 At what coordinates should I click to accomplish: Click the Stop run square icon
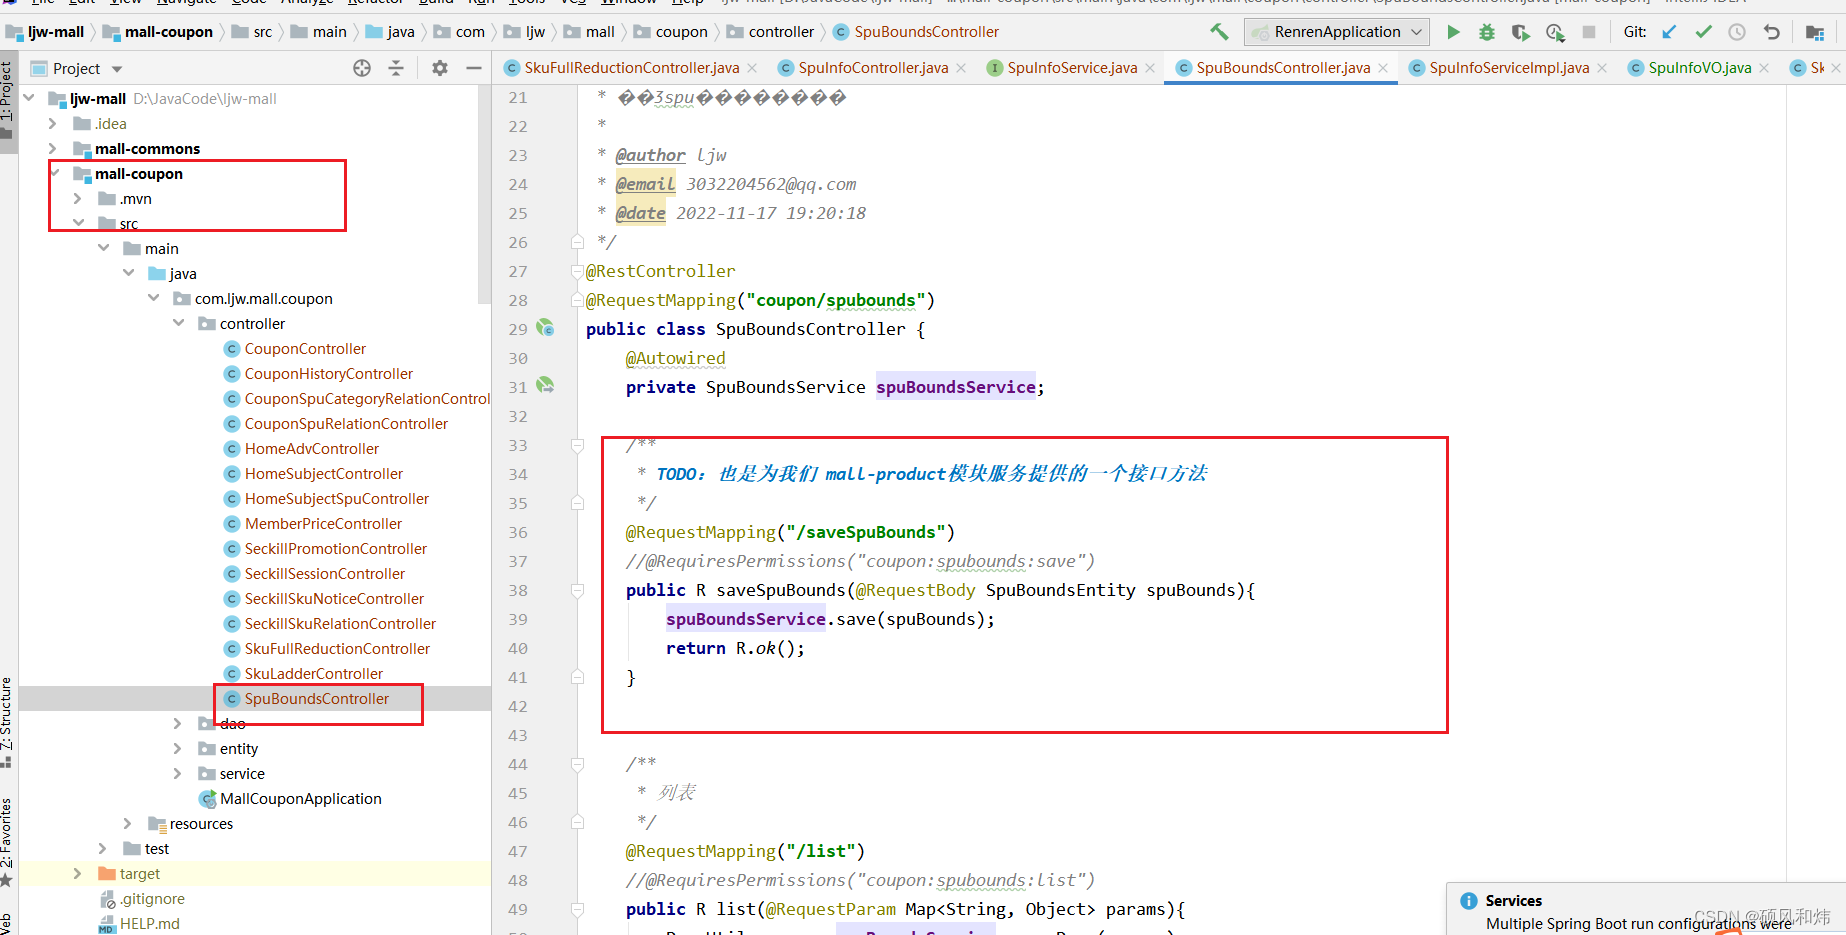click(x=1589, y=32)
